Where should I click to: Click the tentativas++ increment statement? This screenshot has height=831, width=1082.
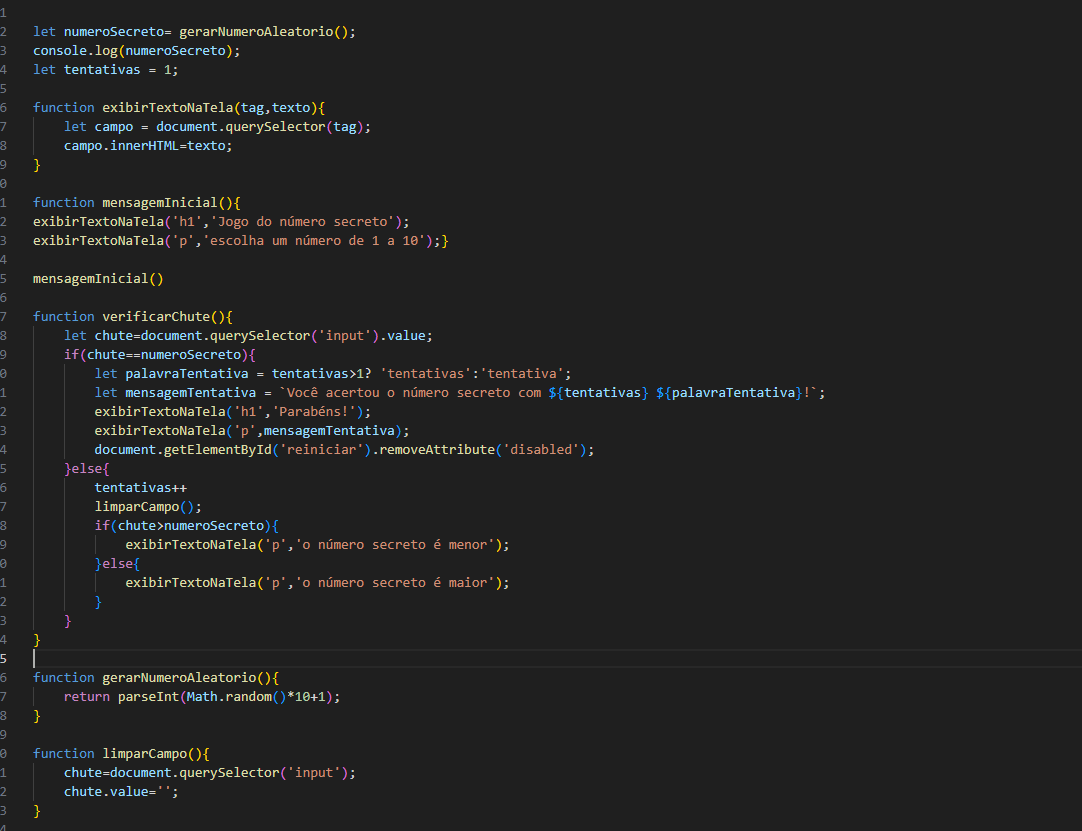point(141,488)
